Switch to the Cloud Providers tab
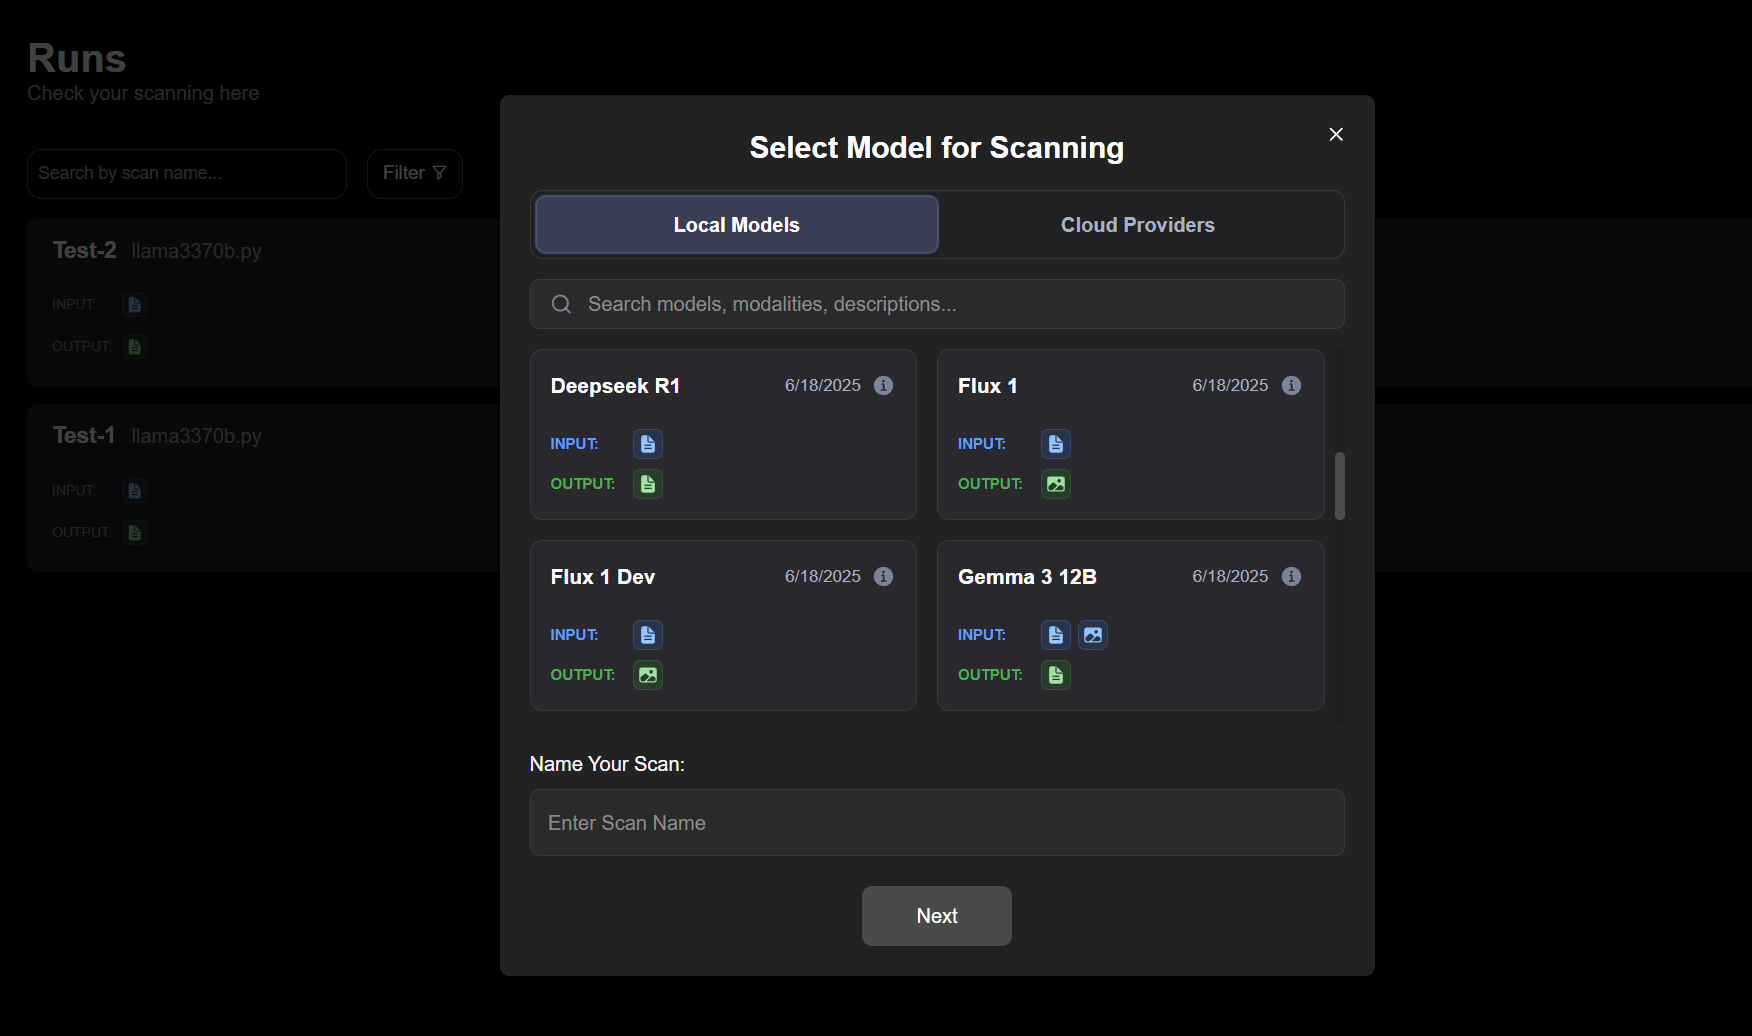This screenshot has height=1036, width=1752. click(x=1137, y=224)
